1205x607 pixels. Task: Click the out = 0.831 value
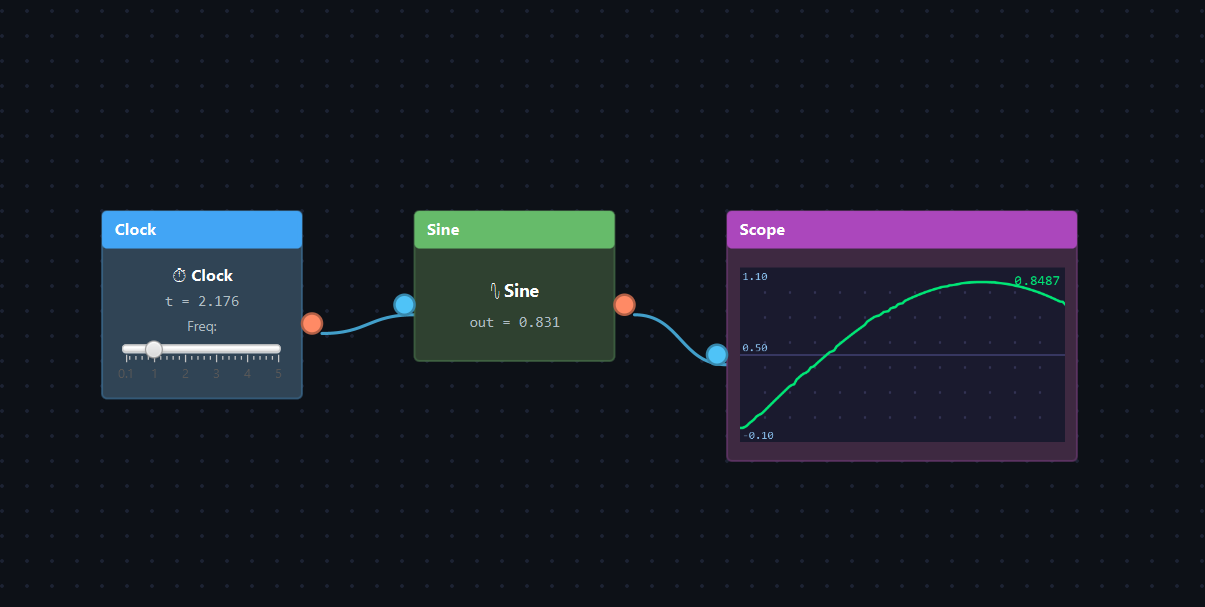[x=514, y=322]
